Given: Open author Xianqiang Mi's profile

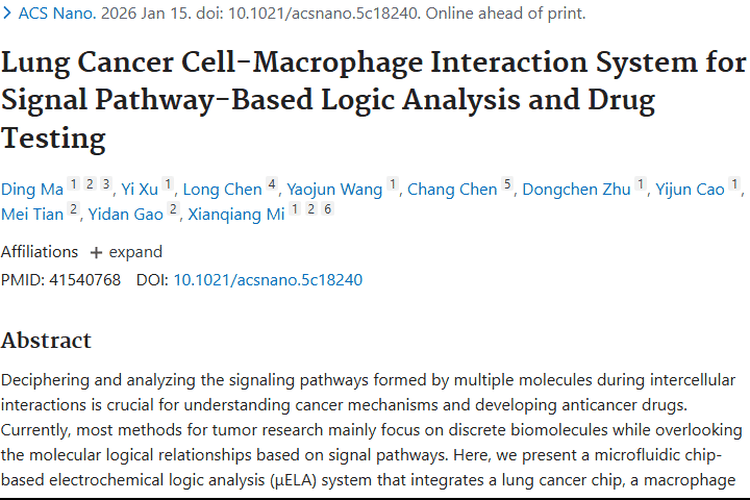Looking at the screenshot, I should (236, 214).
